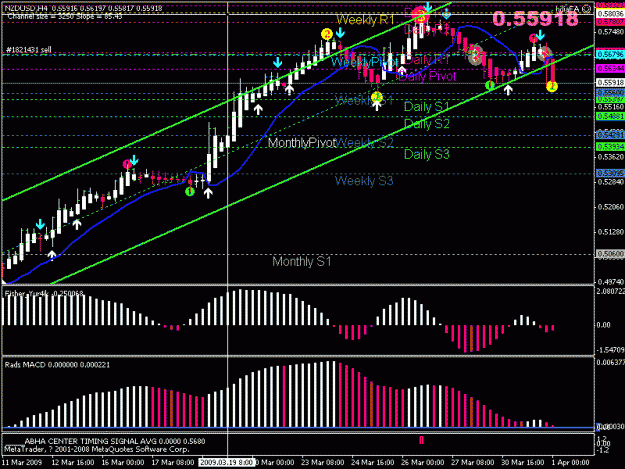This screenshot has height=469, width=625.
Task: Click the 0.006377 MACD scale value
Action: pyautogui.click(x=610, y=362)
